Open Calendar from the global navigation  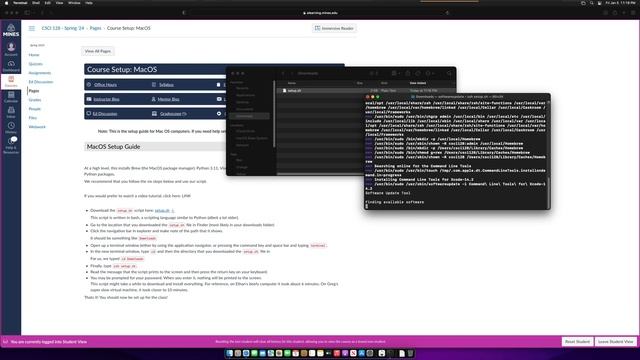(11, 97)
